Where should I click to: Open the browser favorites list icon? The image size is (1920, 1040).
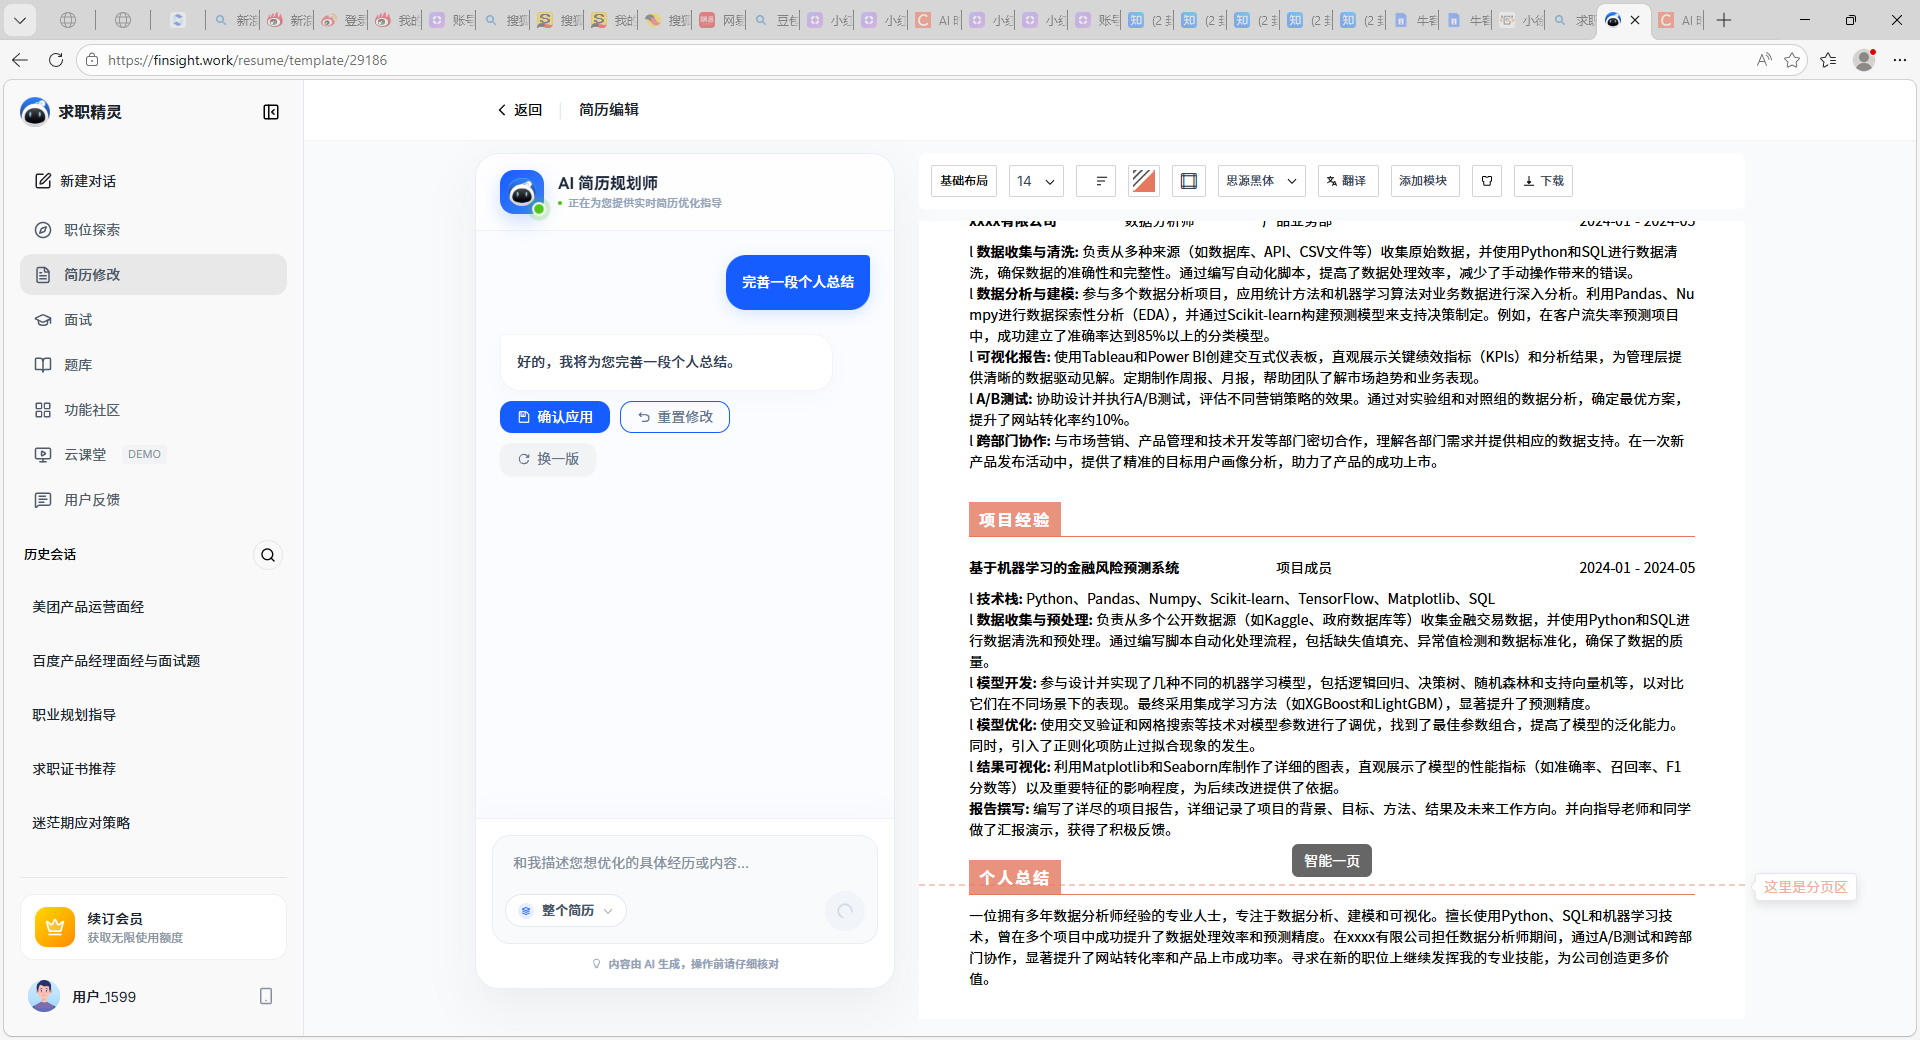click(x=1828, y=60)
